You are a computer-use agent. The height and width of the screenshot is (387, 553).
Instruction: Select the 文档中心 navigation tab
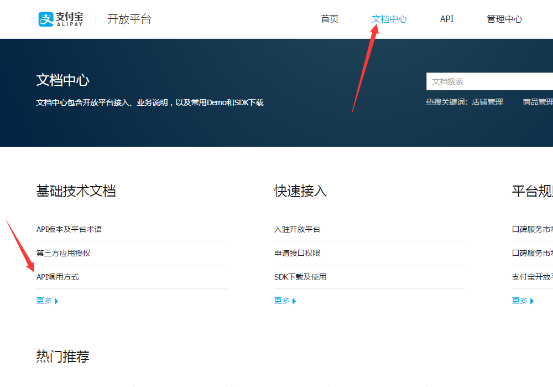click(x=389, y=19)
